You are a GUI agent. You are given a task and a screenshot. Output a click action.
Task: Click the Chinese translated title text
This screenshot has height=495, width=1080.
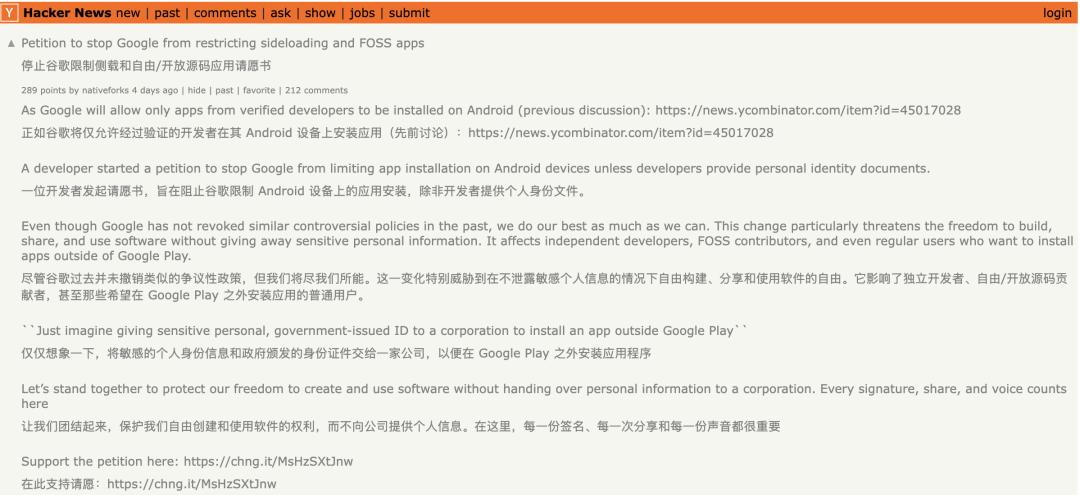146,65
